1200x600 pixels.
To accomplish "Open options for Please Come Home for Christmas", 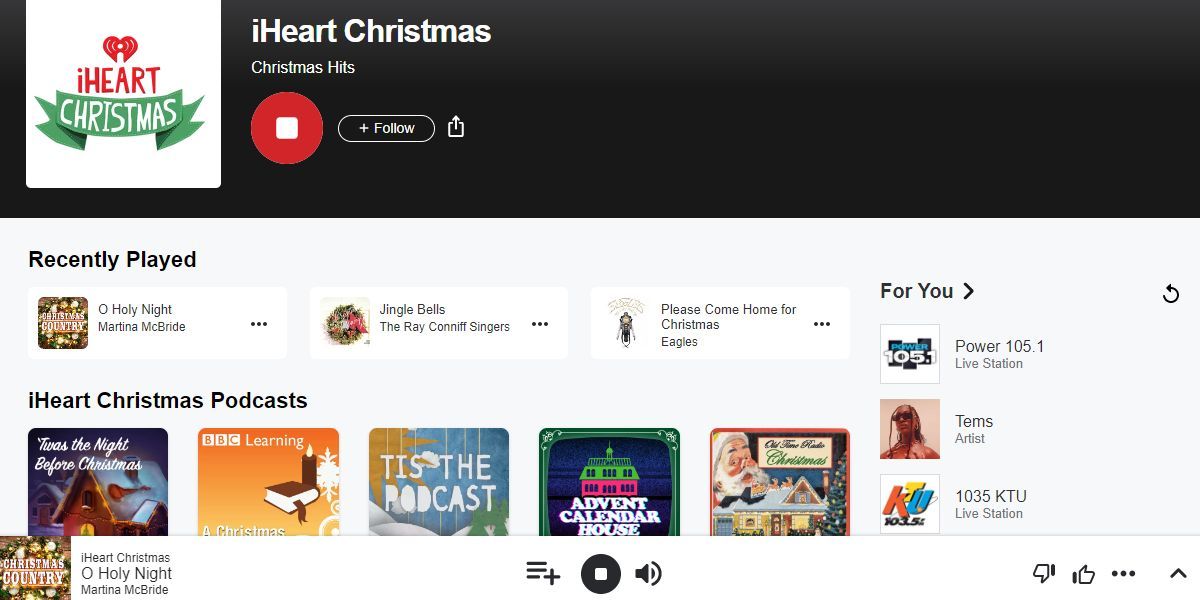I will 822,324.
